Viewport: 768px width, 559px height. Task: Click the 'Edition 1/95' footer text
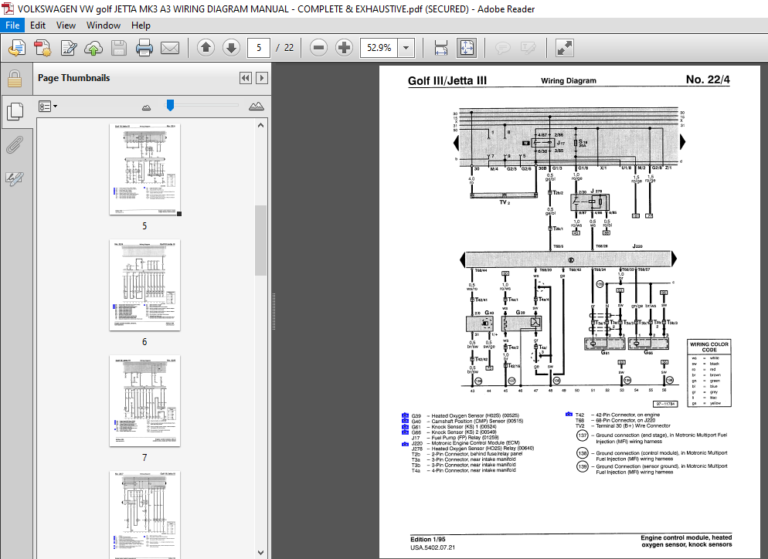click(428, 539)
